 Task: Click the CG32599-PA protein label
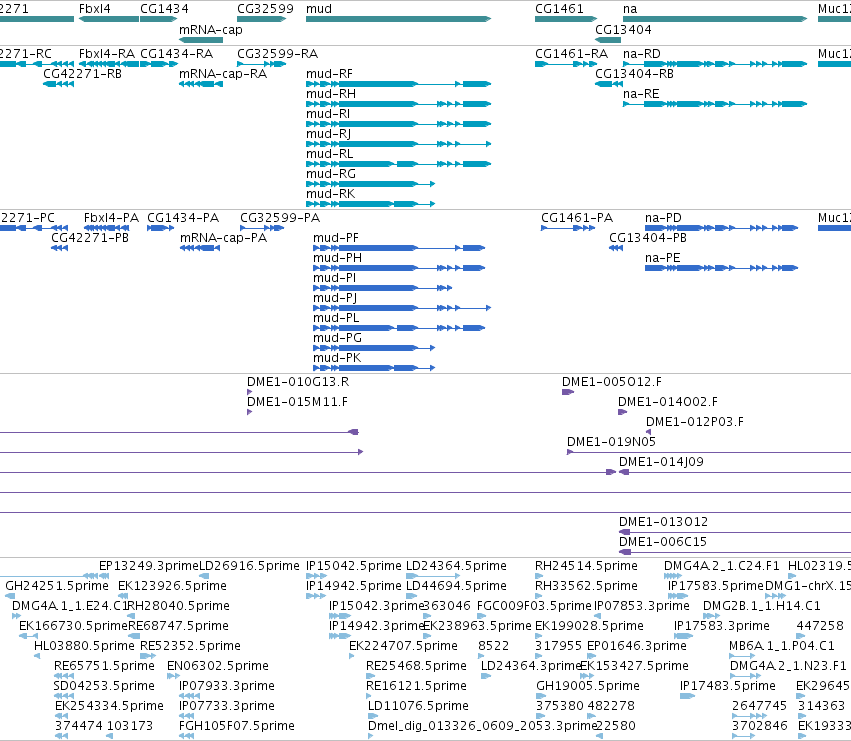coord(280,218)
